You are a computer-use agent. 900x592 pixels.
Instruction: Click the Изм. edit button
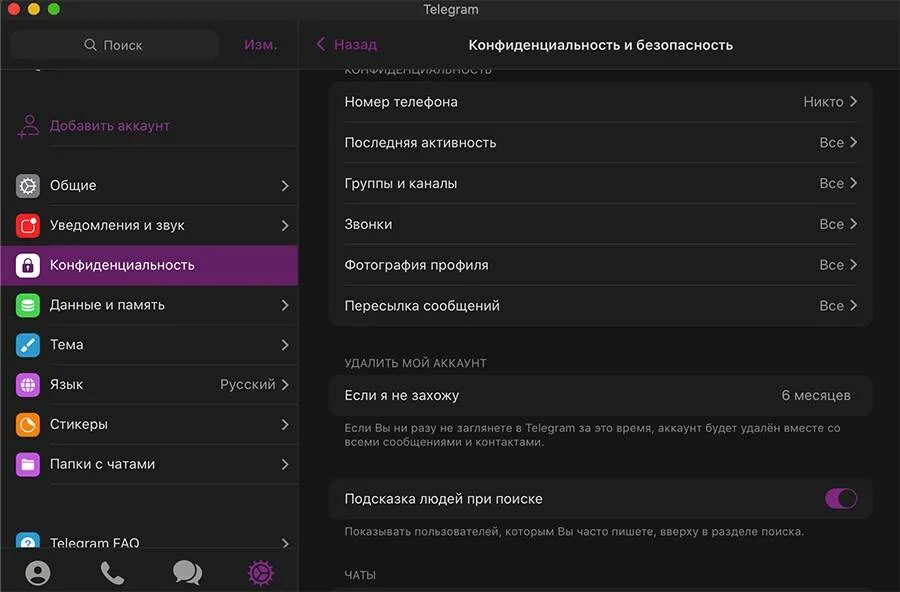pyautogui.click(x=260, y=45)
